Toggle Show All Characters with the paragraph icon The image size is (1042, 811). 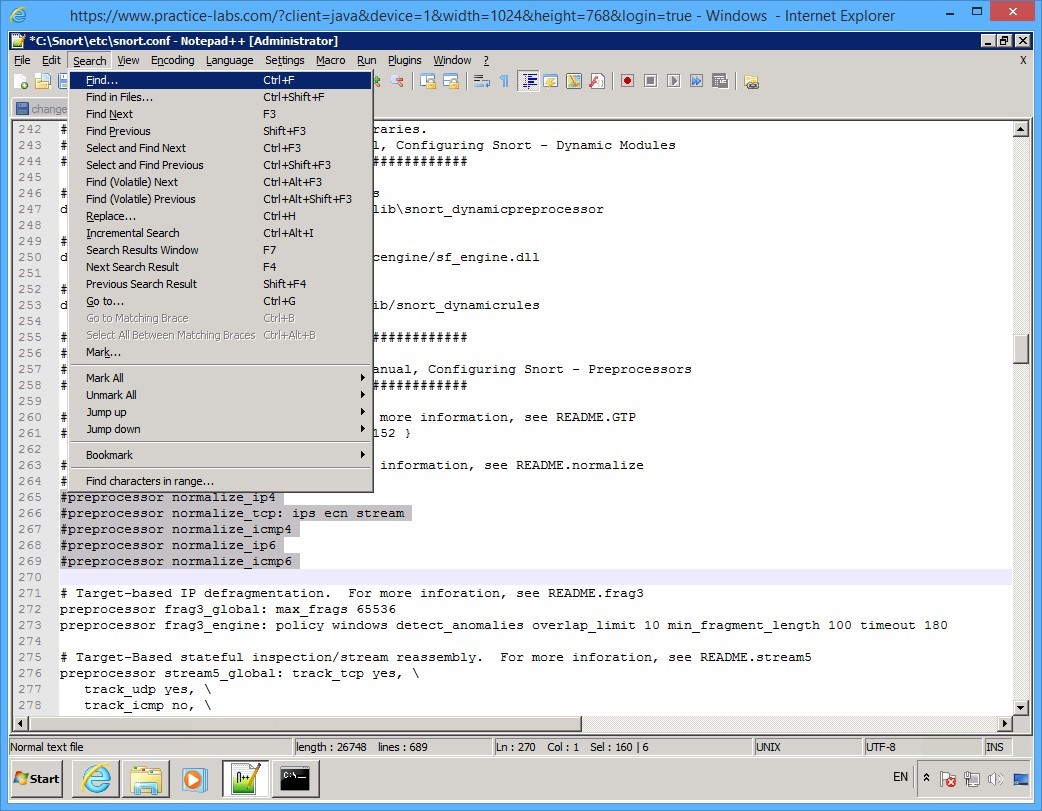505,80
